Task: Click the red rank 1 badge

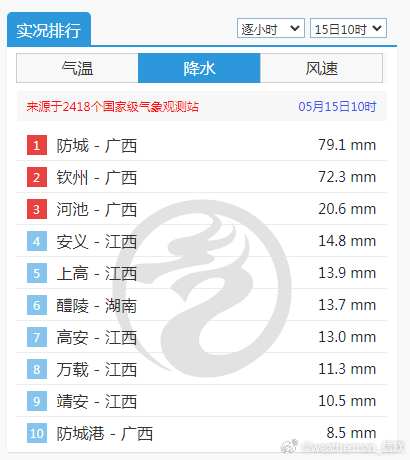Action: tap(37, 145)
